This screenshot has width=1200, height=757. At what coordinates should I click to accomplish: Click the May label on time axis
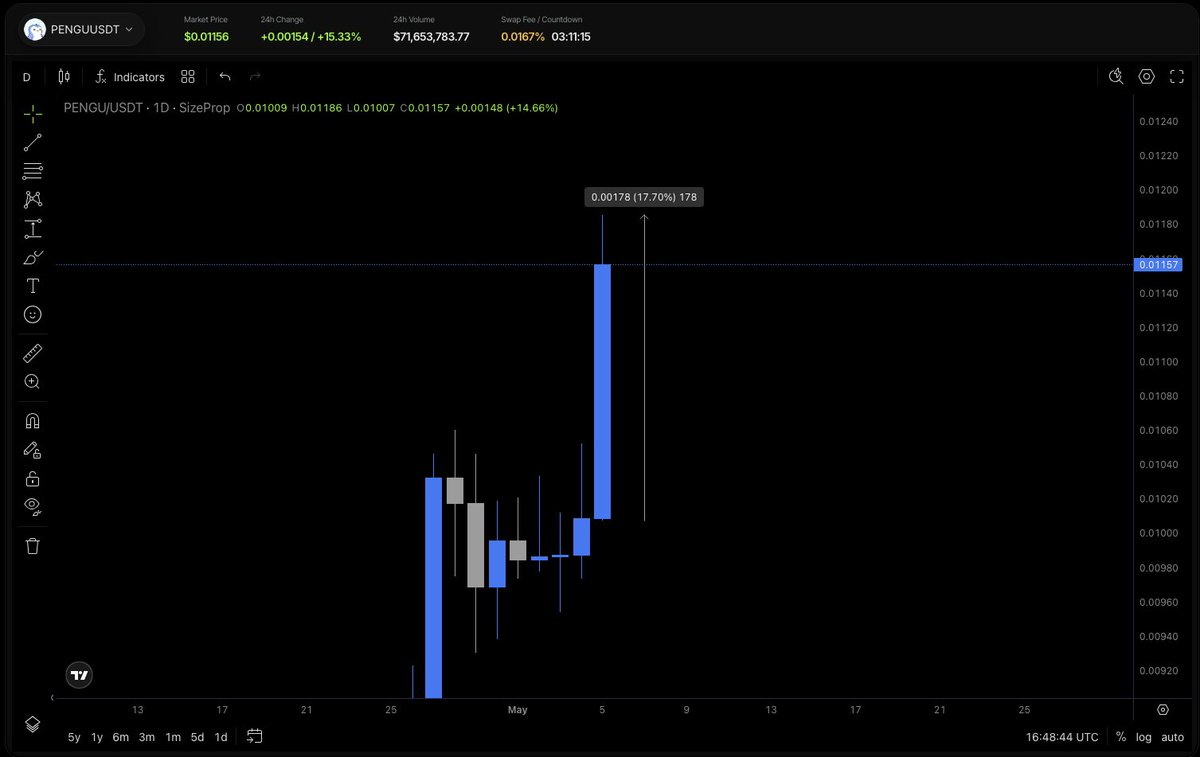(x=517, y=710)
